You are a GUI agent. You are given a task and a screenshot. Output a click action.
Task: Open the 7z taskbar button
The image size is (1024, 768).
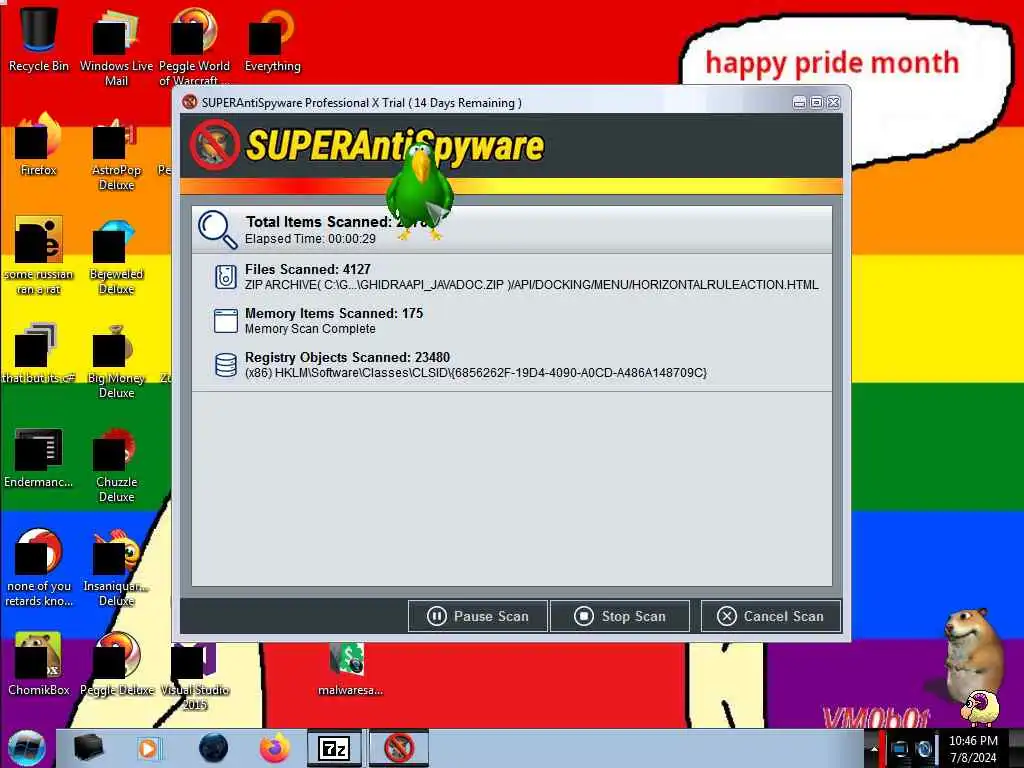tap(334, 748)
